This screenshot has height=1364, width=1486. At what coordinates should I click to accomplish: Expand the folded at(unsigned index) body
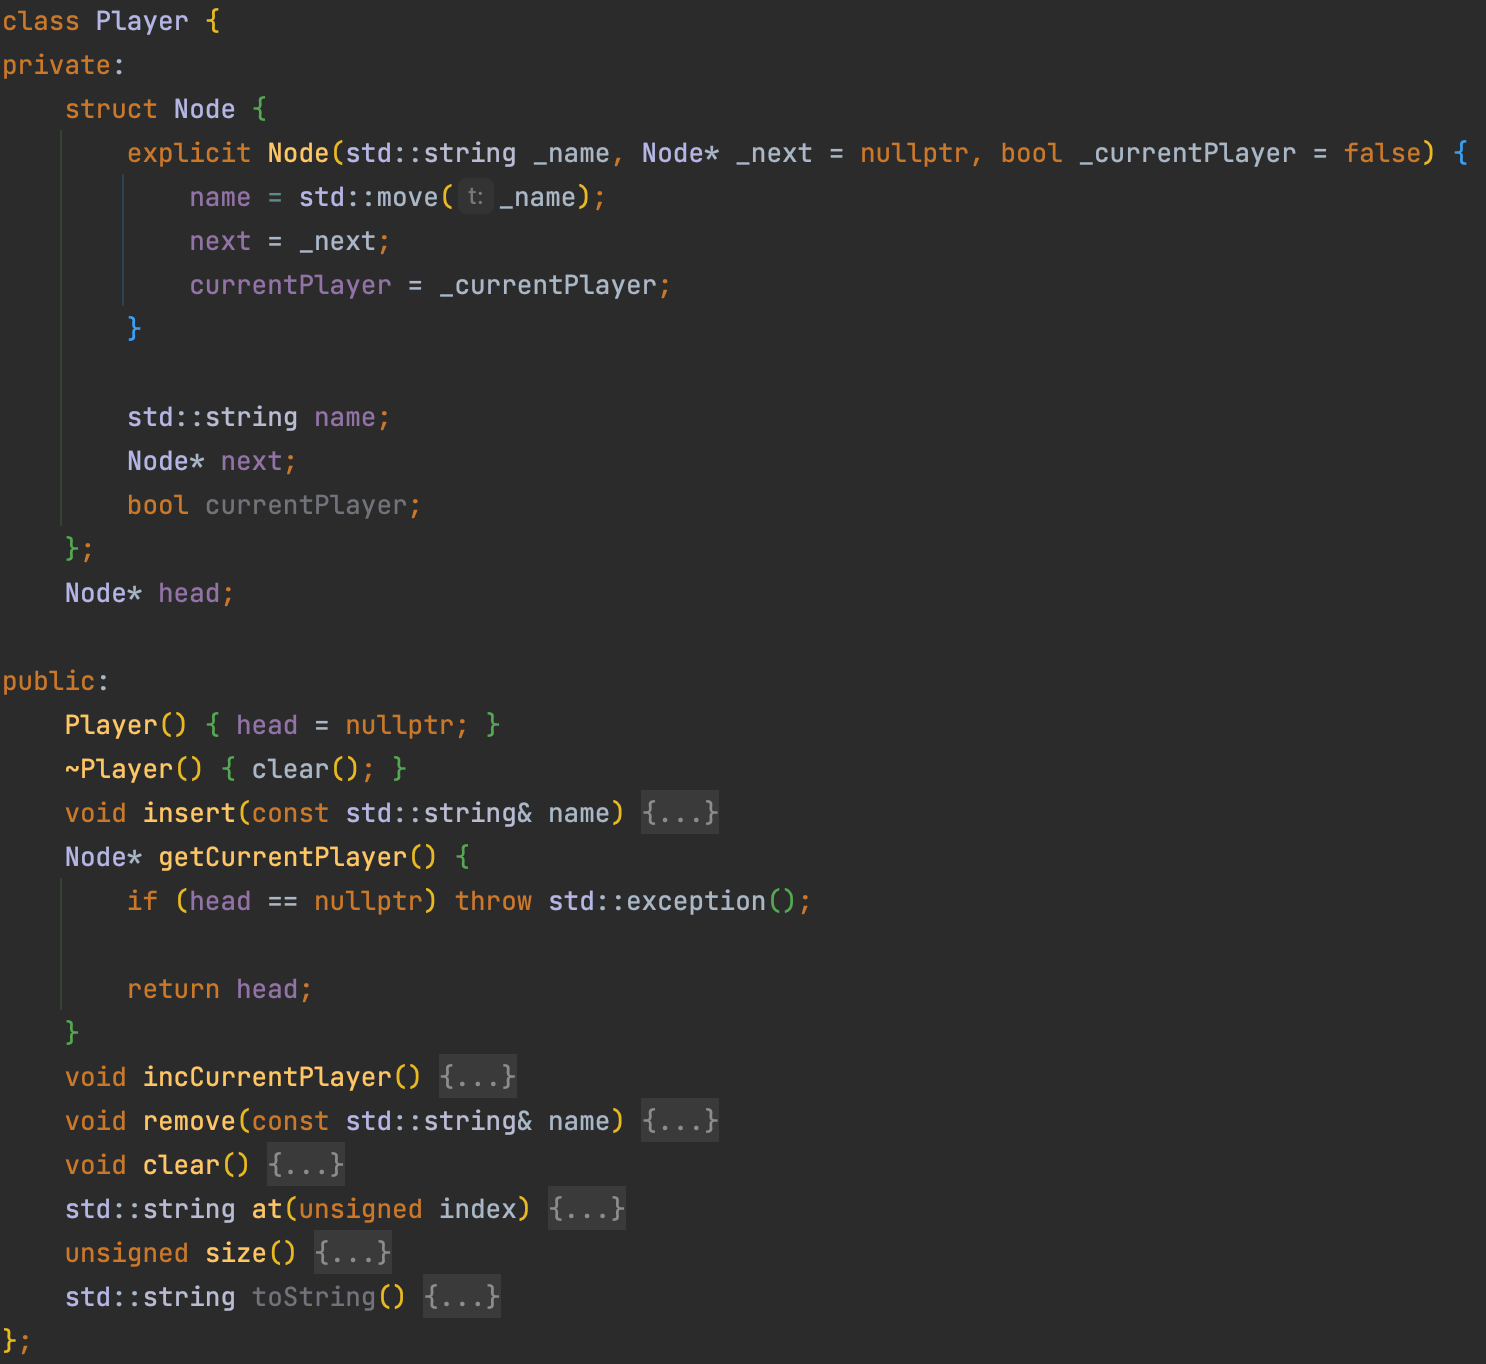pos(587,1208)
